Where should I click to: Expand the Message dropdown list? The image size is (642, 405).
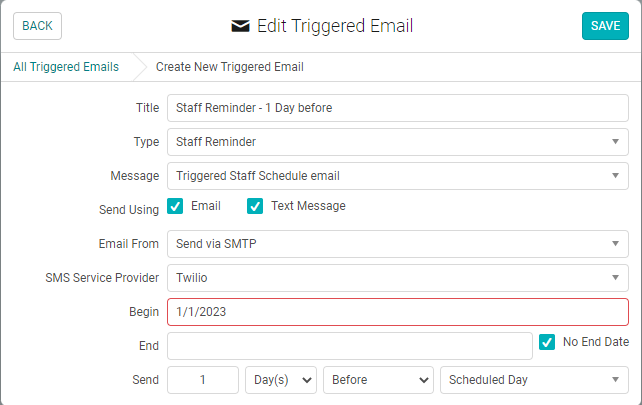398,176
